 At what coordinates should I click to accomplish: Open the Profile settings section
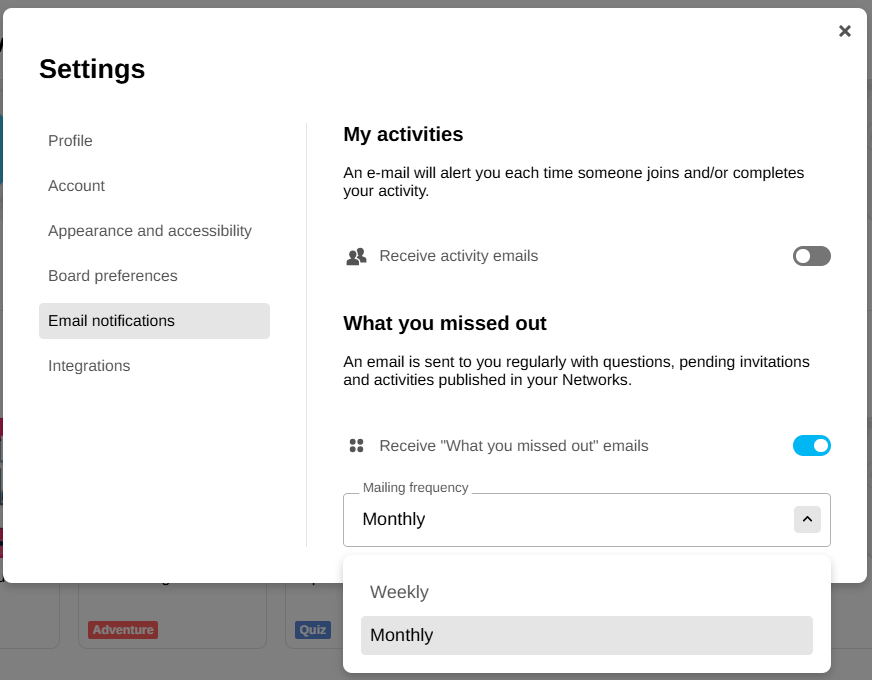point(70,141)
